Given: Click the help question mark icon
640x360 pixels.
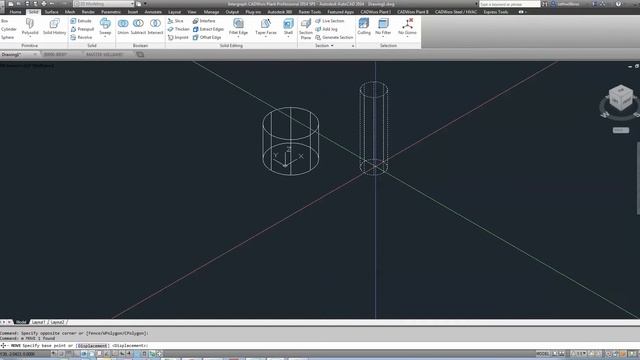Looking at the screenshot, I should point(618,4).
